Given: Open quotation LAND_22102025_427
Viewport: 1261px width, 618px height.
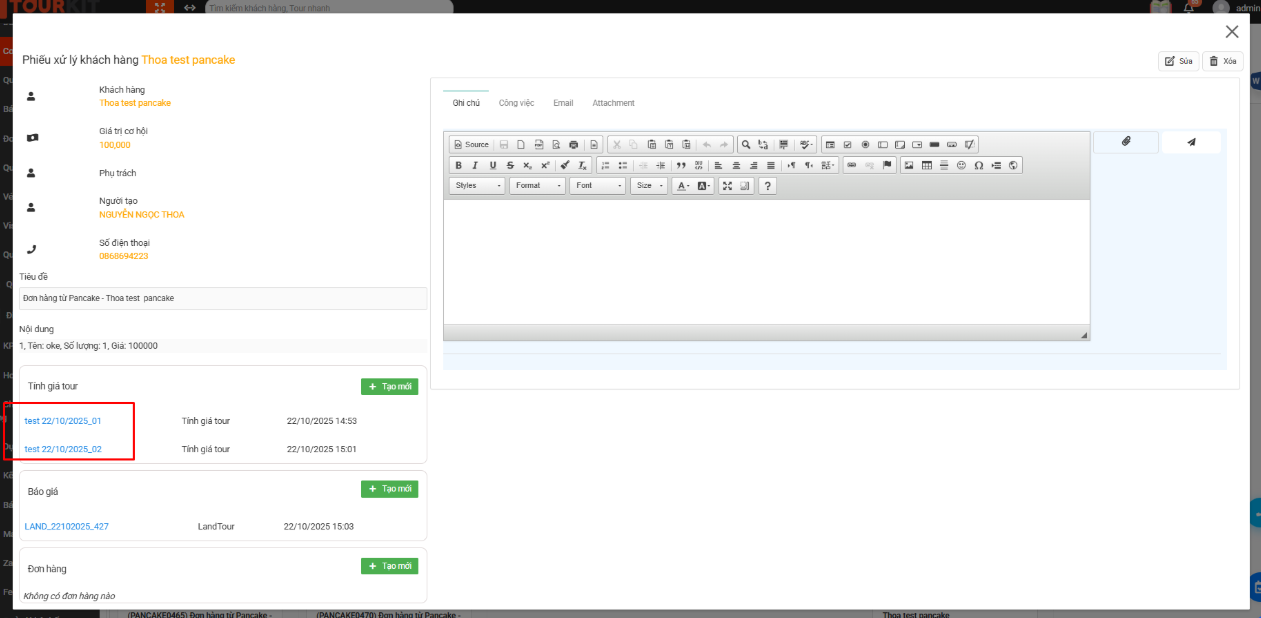Looking at the screenshot, I should 66,526.
